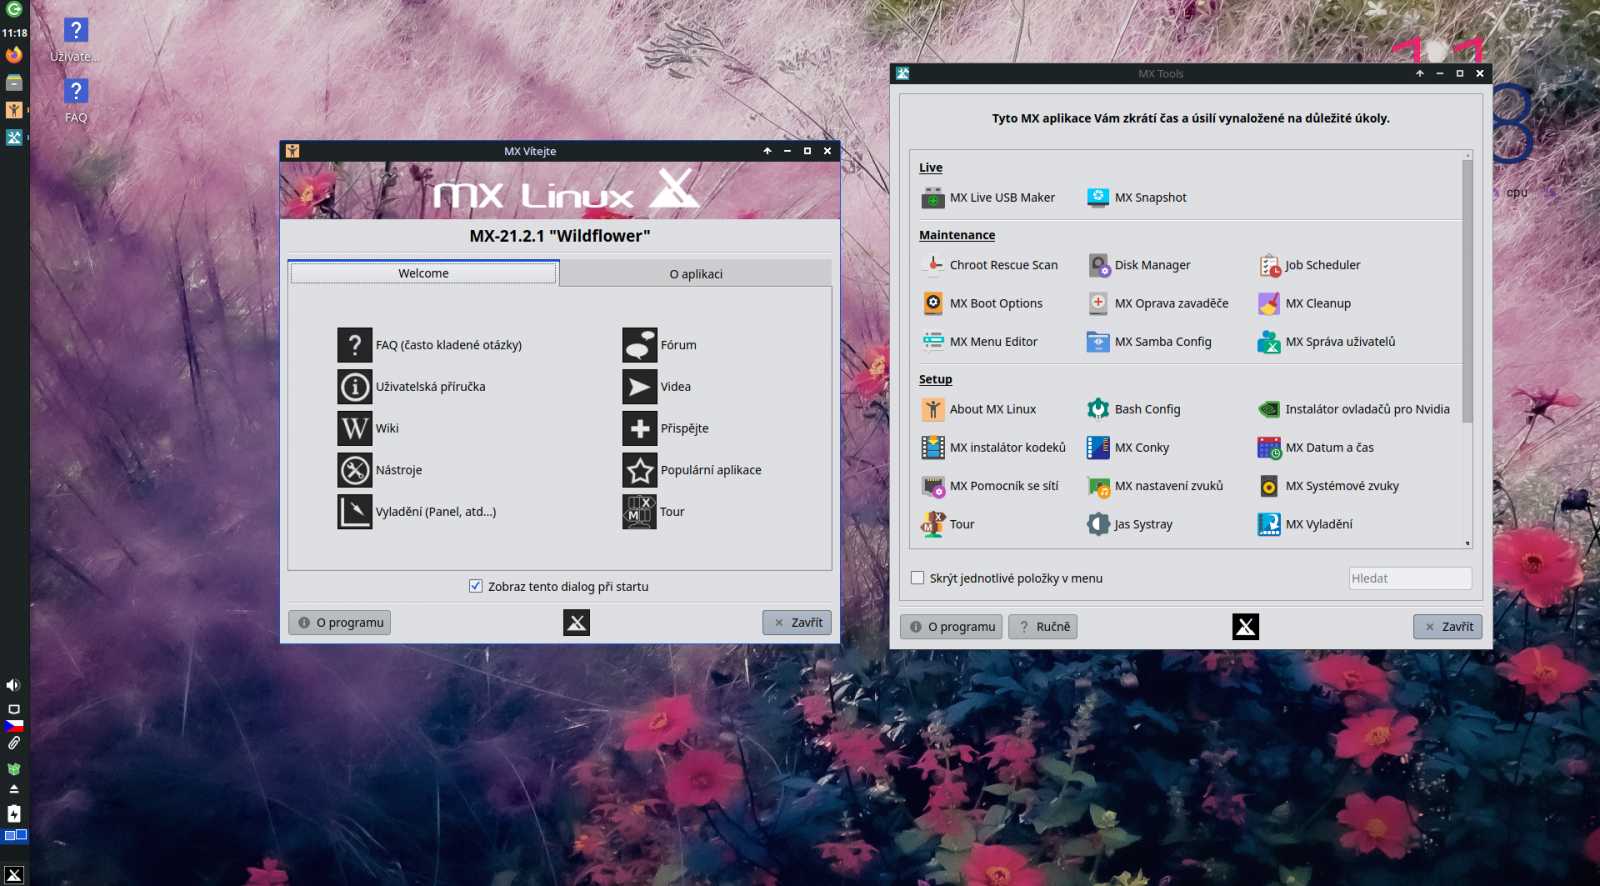Open the MX start menu button
The height and width of the screenshot is (886, 1600).
click(14, 874)
